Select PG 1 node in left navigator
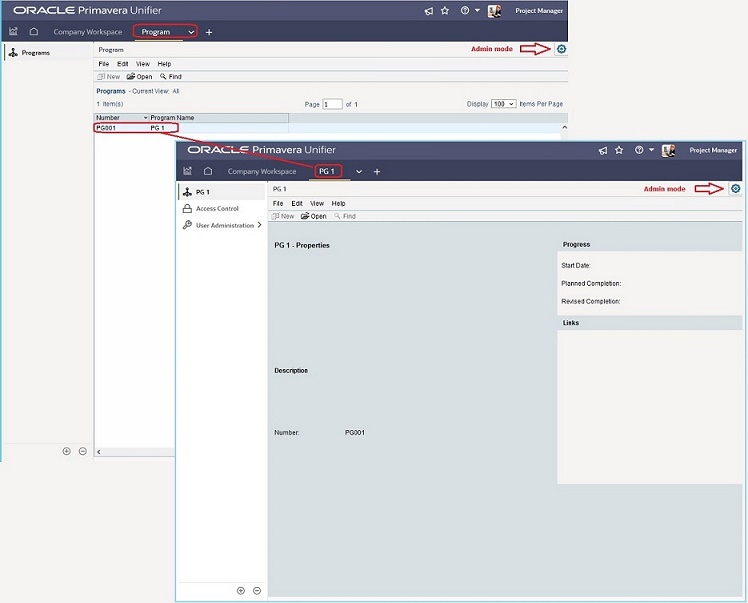Image resolution: width=748 pixels, height=603 pixels. pyautogui.click(x=221, y=192)
